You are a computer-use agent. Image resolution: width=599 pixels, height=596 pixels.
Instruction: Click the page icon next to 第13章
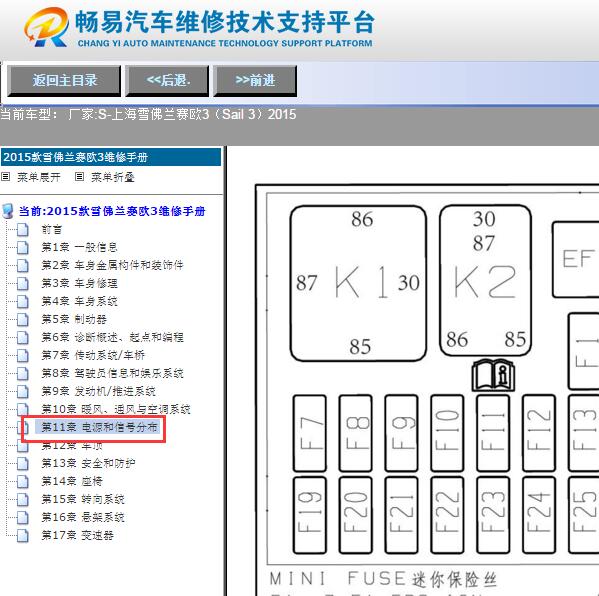pyautogui.click(x=23, y=463)
